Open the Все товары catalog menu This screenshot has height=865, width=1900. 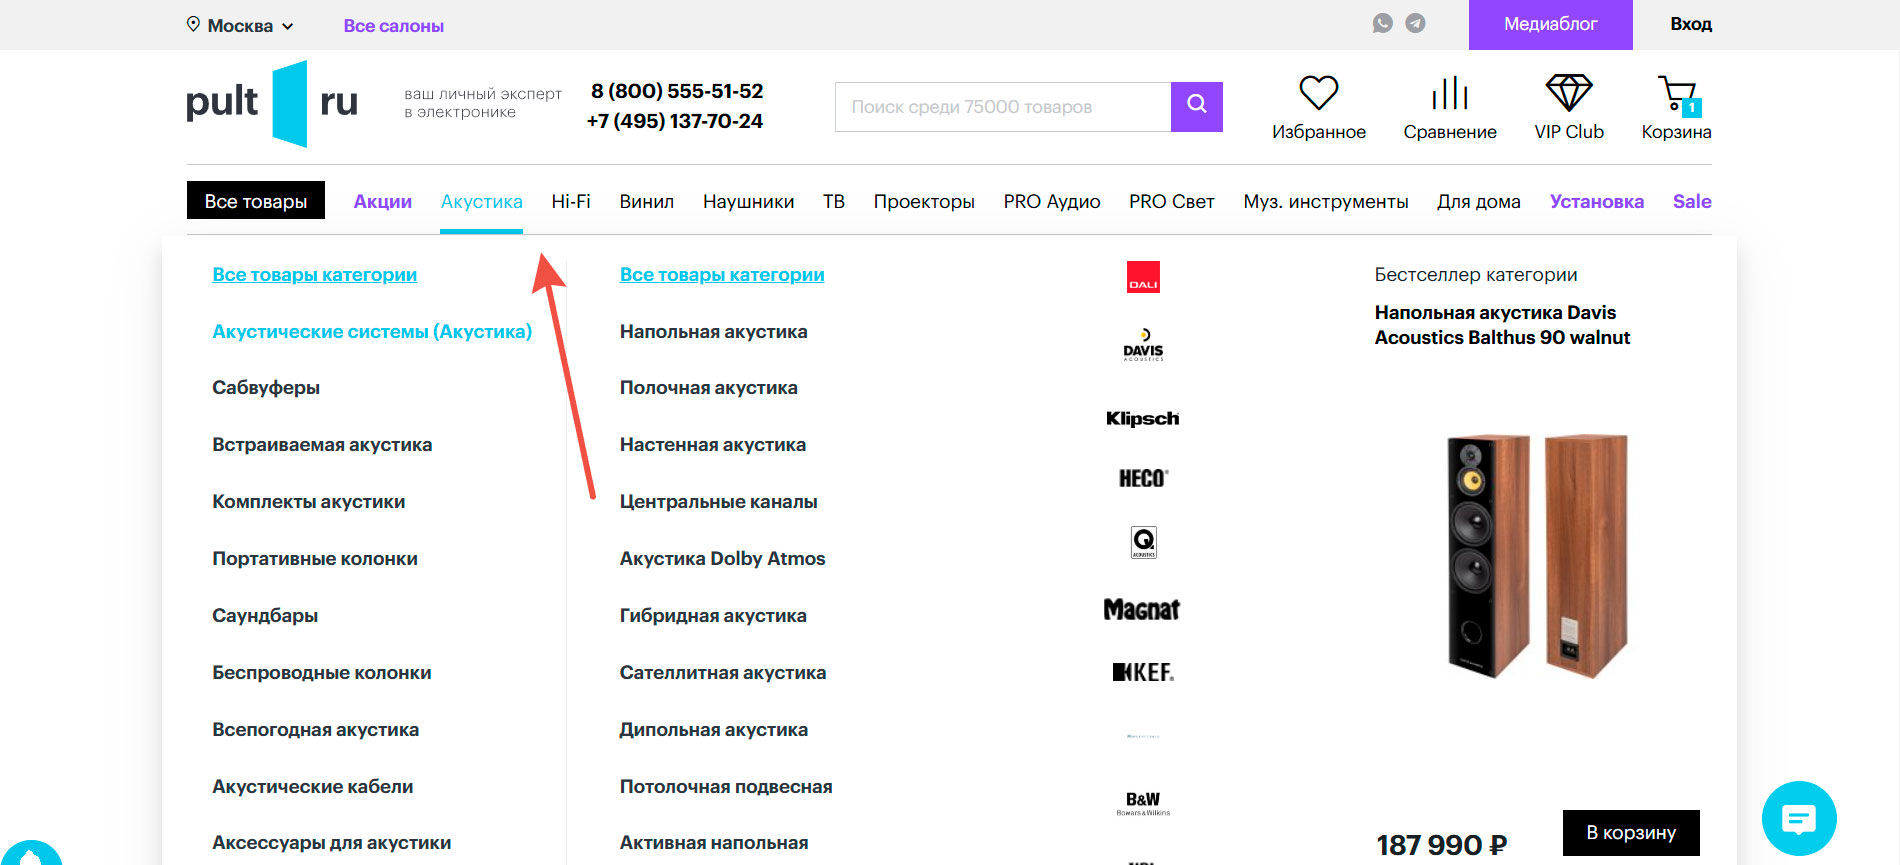coord(256,201)
